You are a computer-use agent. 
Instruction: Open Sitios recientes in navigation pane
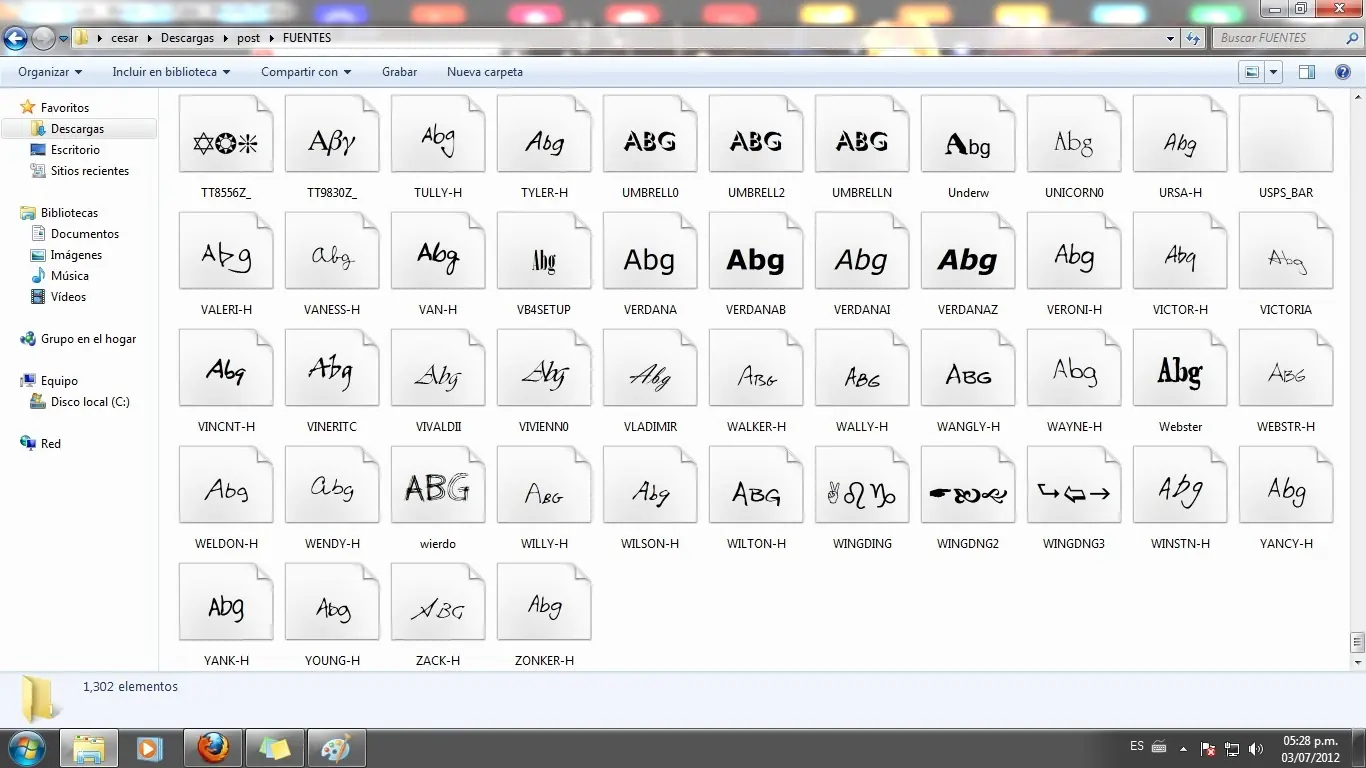pos(90,171)
